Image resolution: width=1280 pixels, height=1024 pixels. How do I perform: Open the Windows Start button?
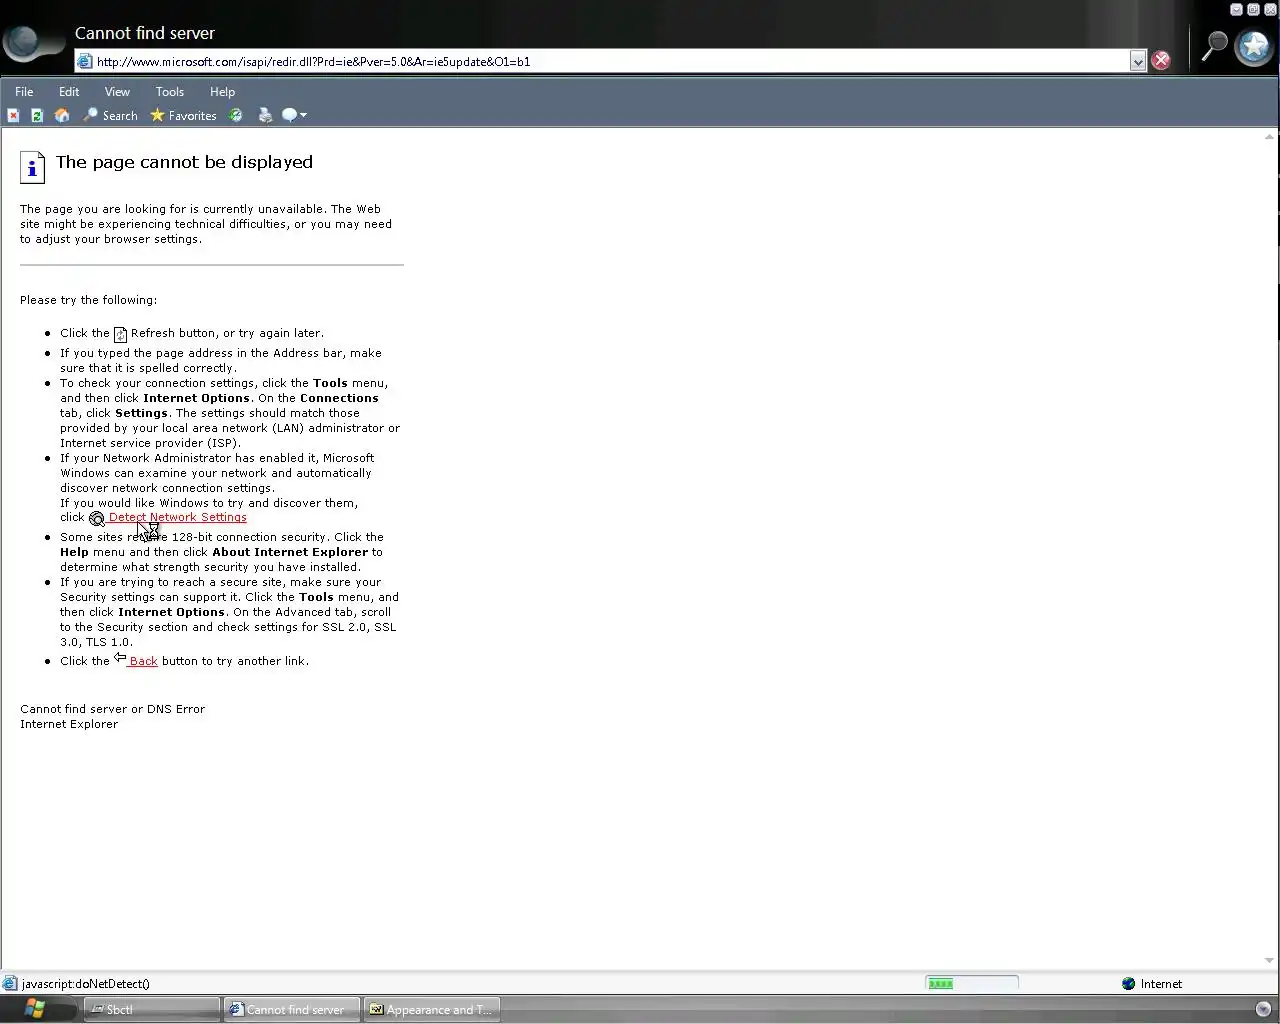coord(34,1009)
